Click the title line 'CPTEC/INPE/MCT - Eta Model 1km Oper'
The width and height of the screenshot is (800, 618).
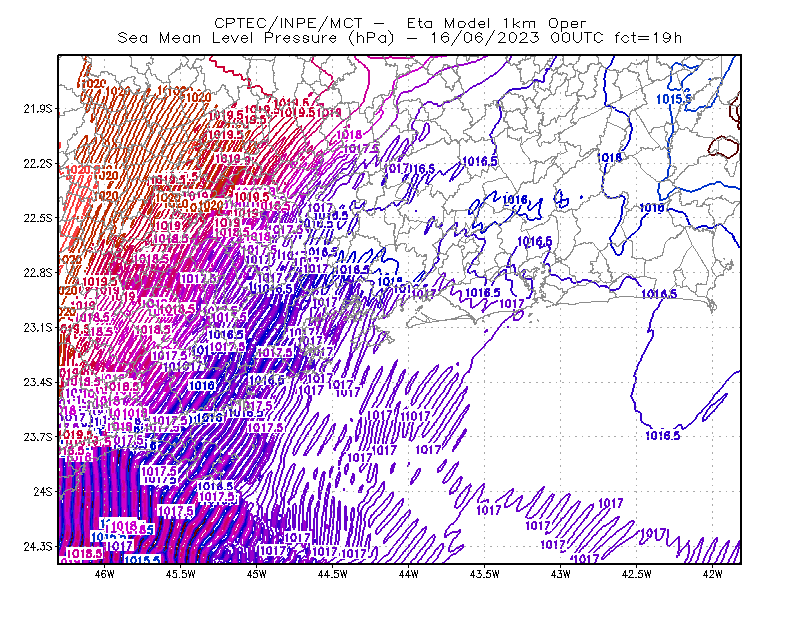point(400,23)
